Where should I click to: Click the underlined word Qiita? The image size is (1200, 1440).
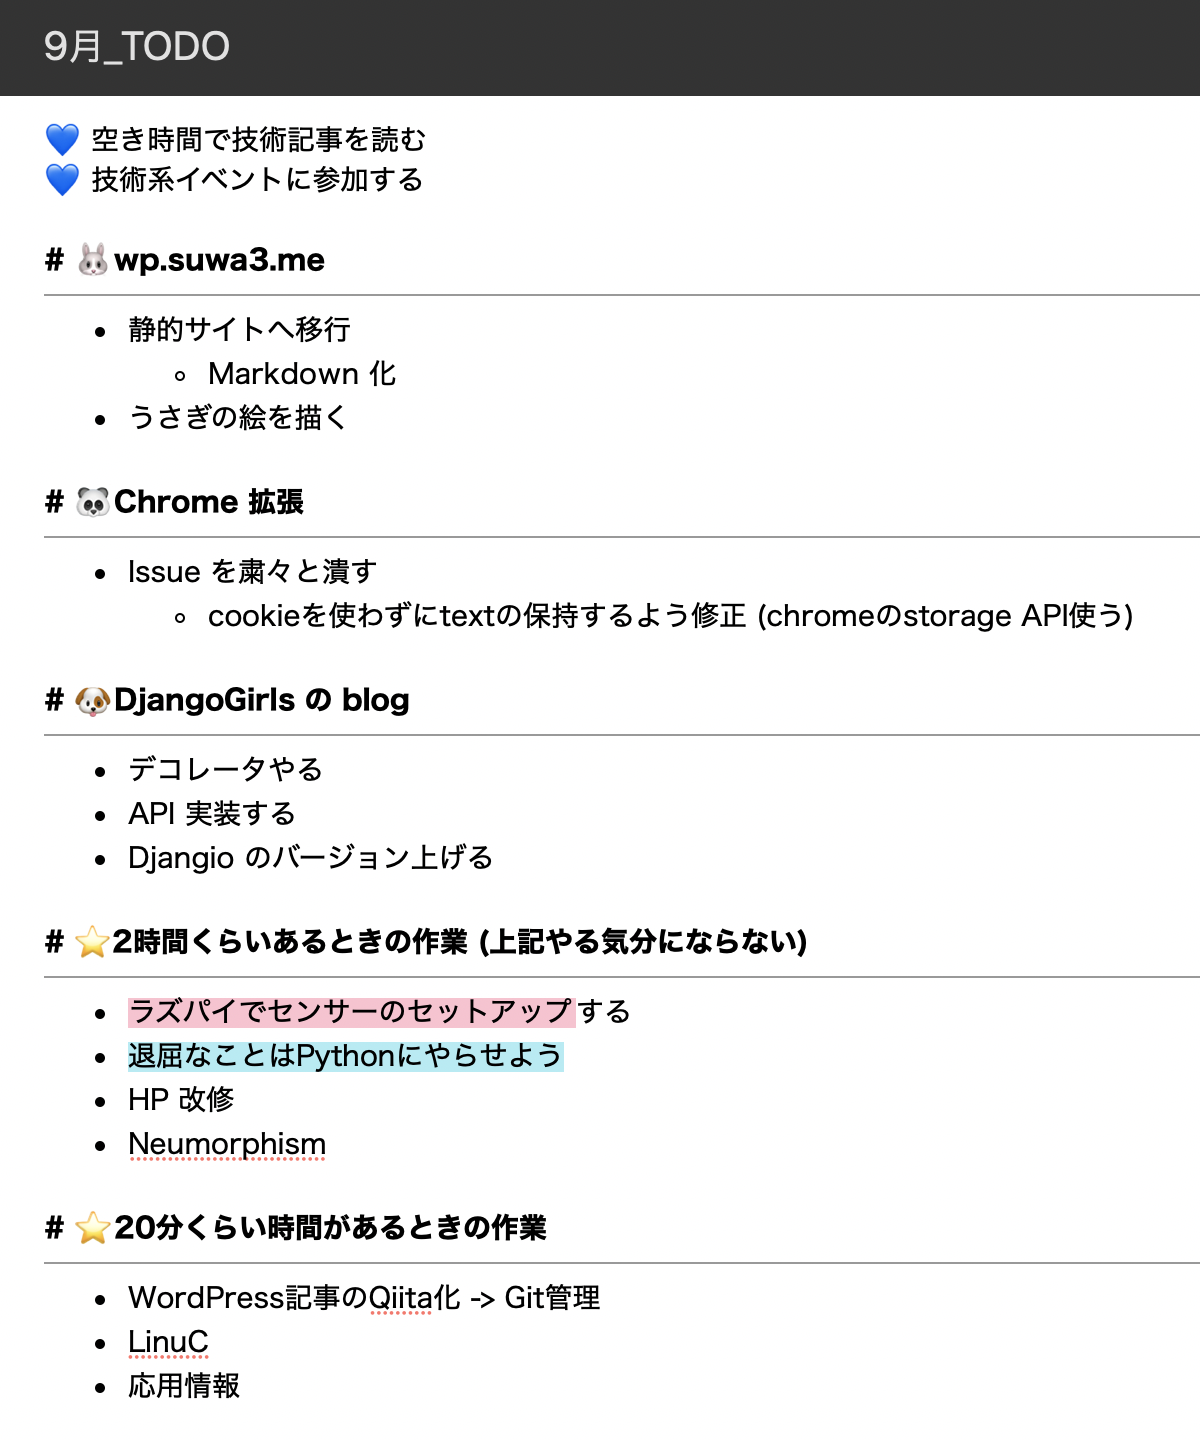(401, 1298)
